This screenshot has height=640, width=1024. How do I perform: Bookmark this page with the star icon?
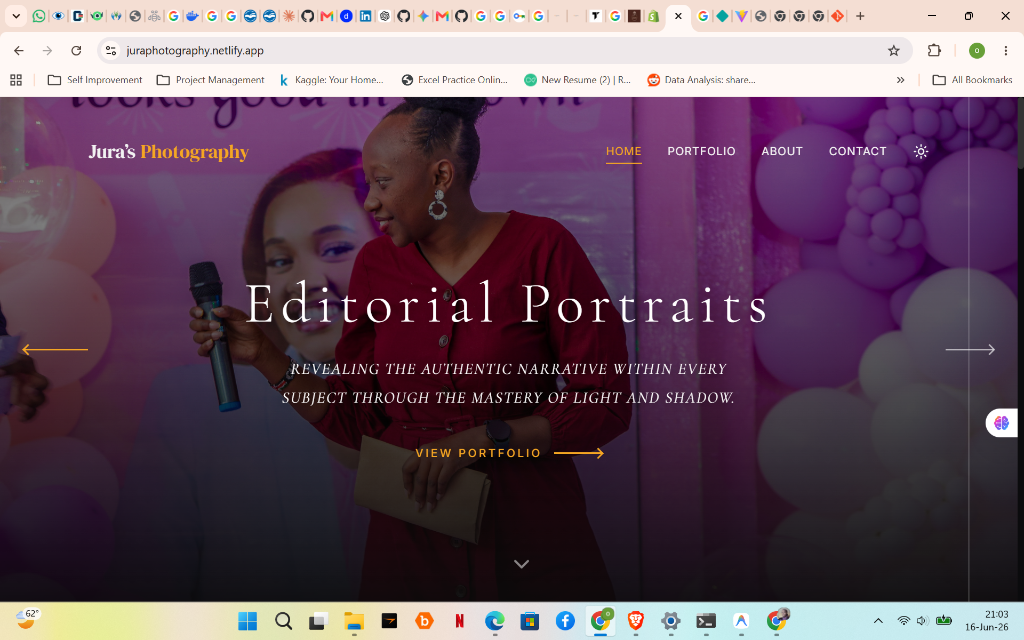[894, 50]
